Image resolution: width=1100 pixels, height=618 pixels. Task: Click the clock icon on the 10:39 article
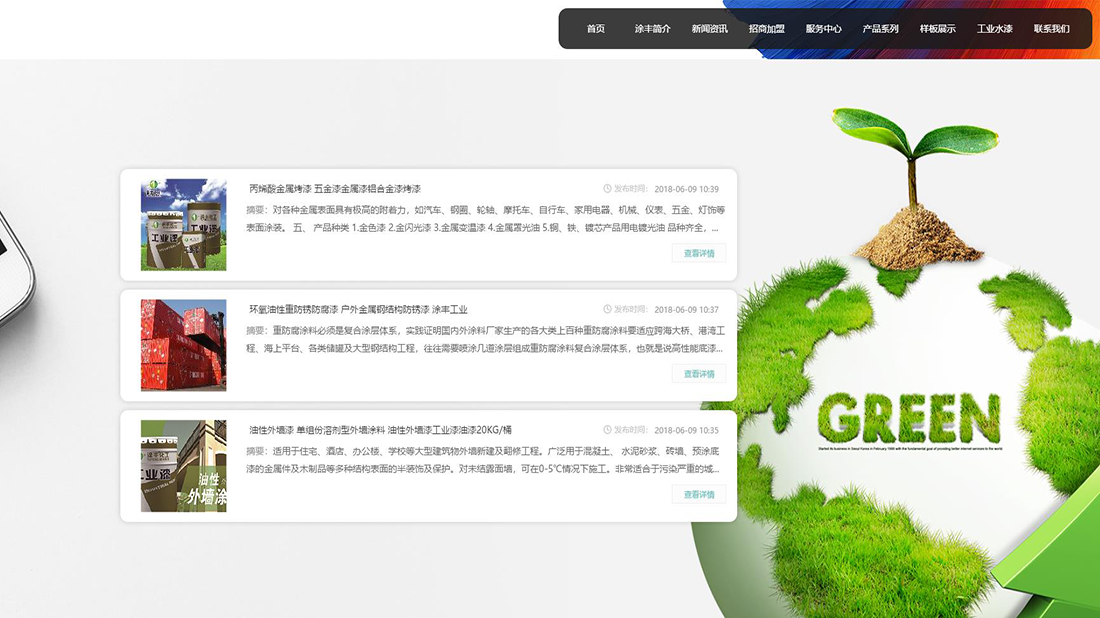[607, 189]
